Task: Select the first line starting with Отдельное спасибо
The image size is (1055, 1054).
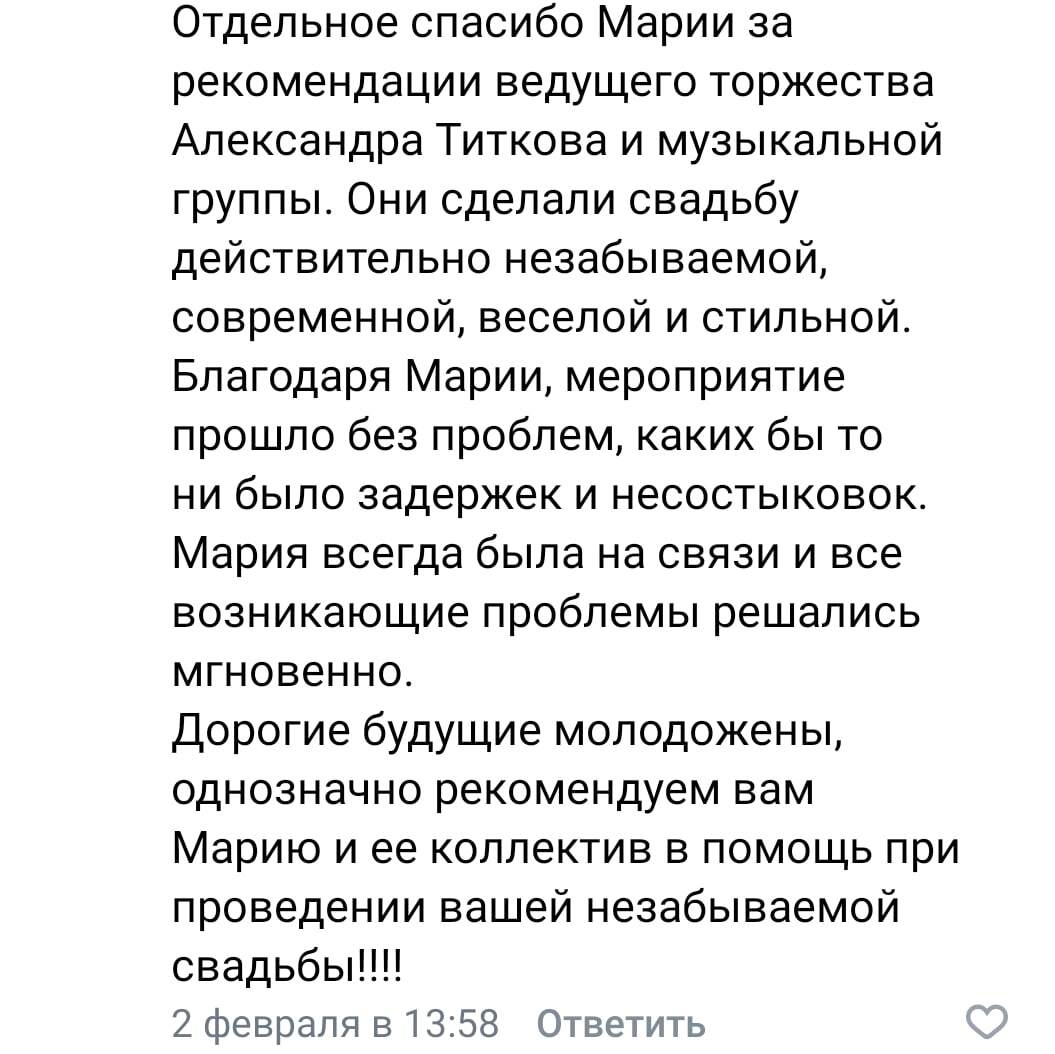Action: point(482,24)
